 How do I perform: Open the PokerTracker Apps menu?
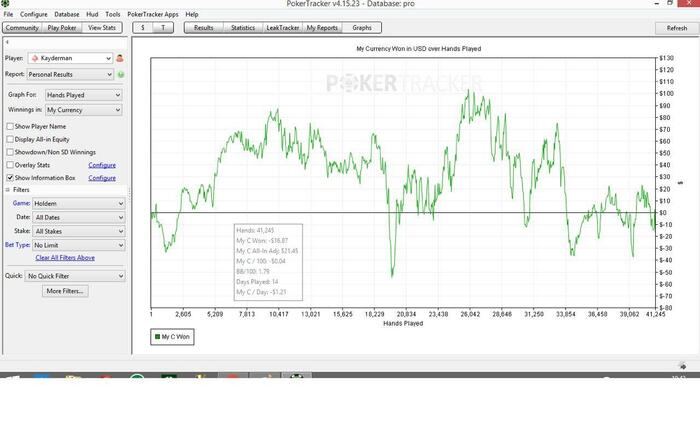[x=153, y=14]
